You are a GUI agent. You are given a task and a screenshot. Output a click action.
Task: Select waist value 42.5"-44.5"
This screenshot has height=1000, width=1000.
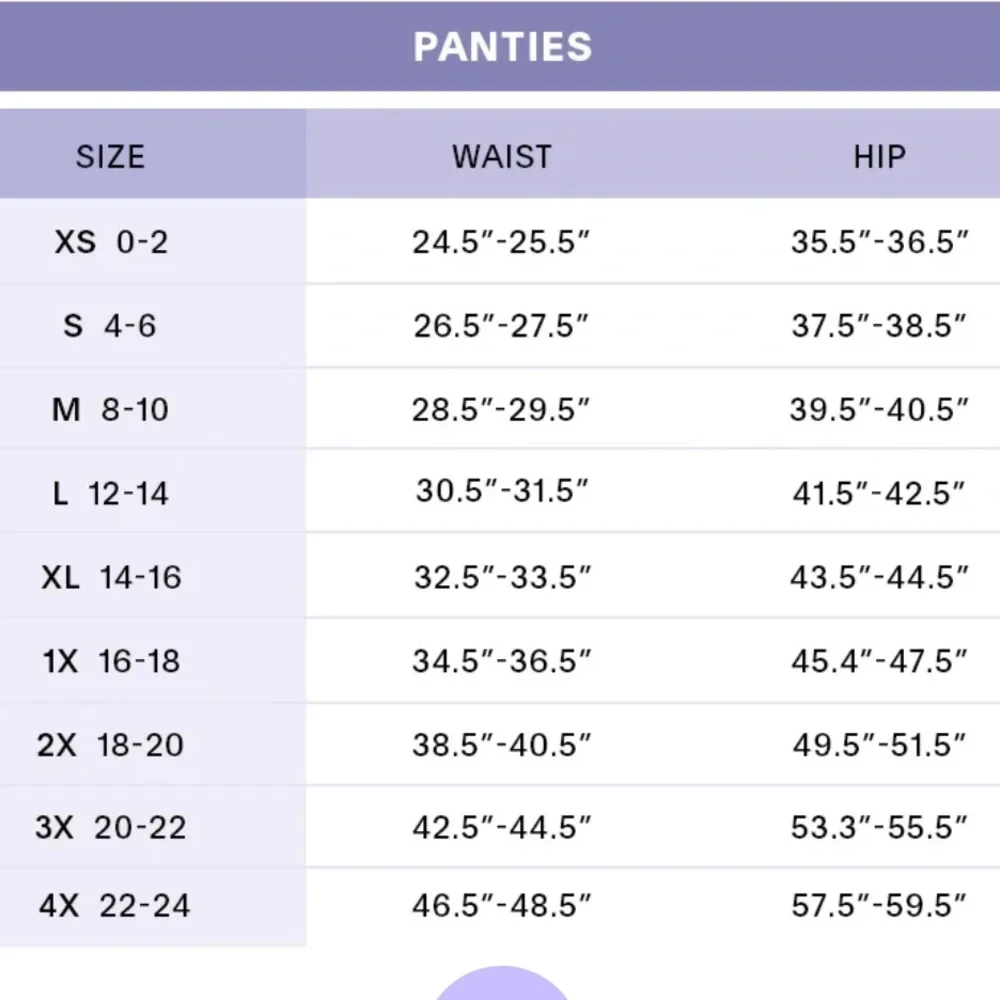coord(501,828)
